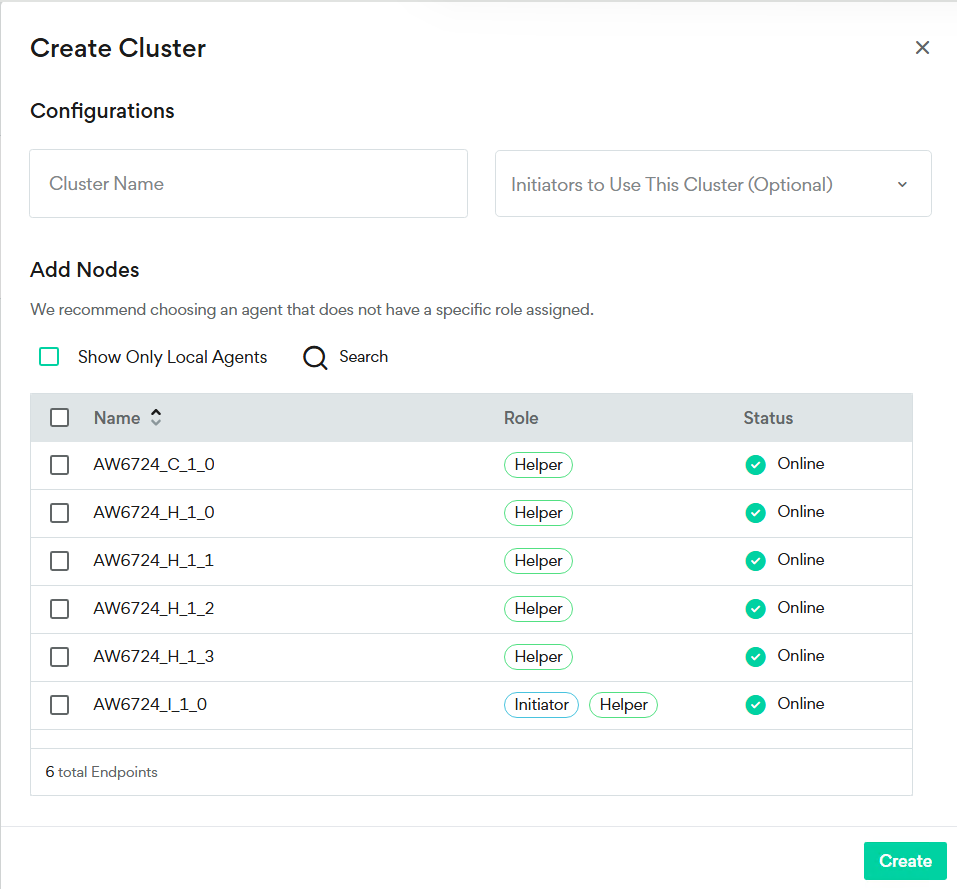Check the AW6724_H_1_3 node checkbox
This screenshot has height=889, width=957.
click(x=60, y=657)
